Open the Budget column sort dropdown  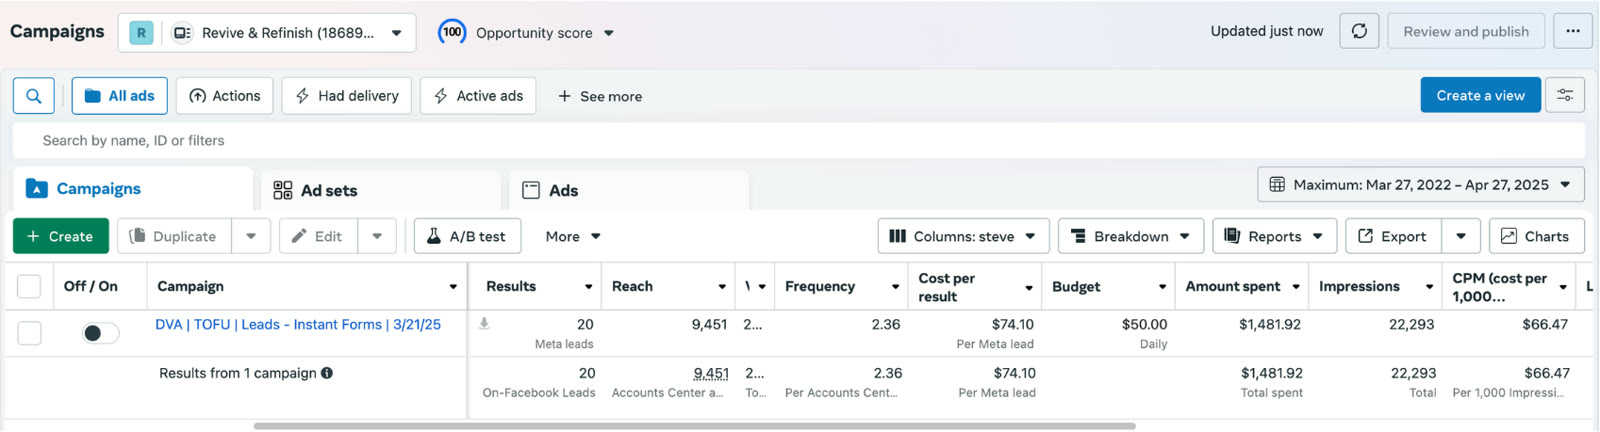click(1162, 287)
